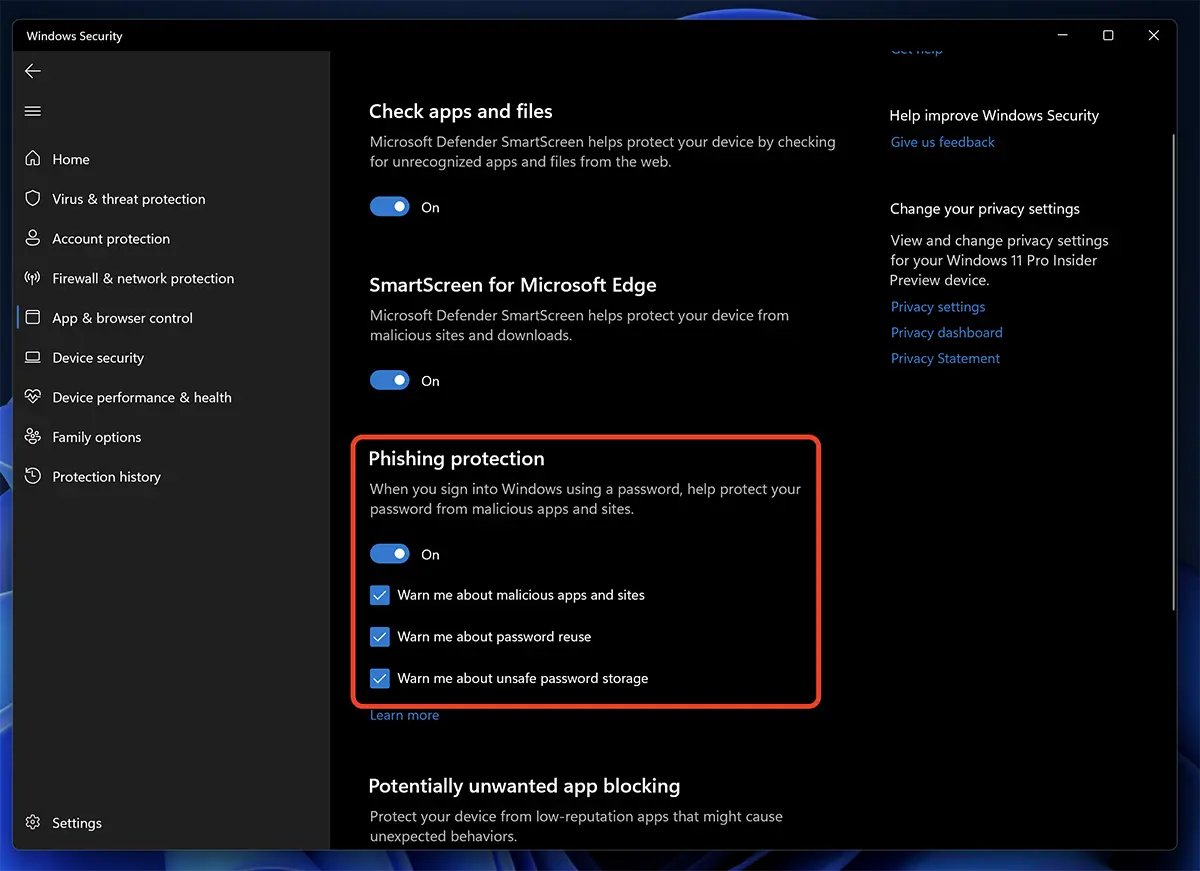Open the hamburger navigation menu icon
Image resolution: width=1200 pixels, height=871 pixels.
pos(33,111)
